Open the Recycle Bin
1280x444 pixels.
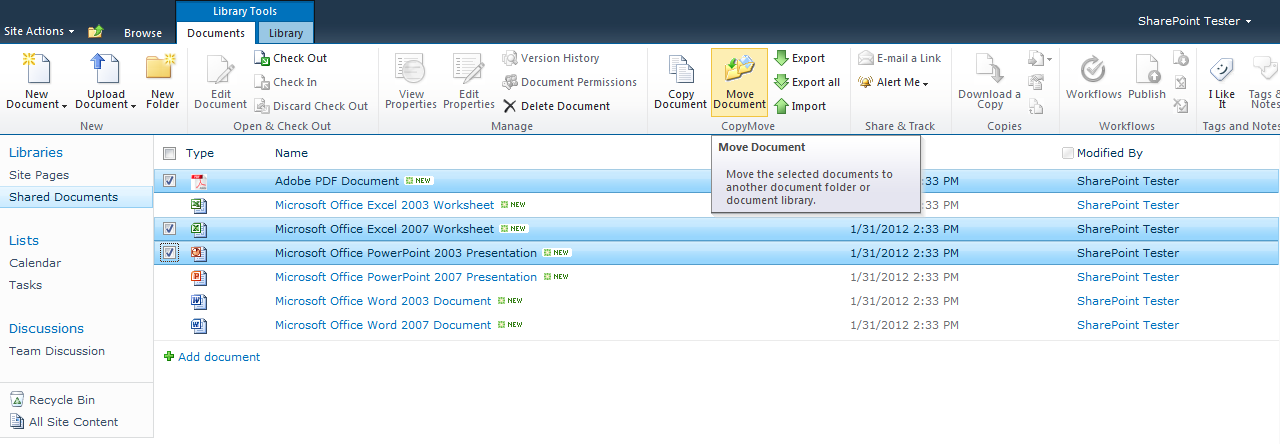(52, 400)
